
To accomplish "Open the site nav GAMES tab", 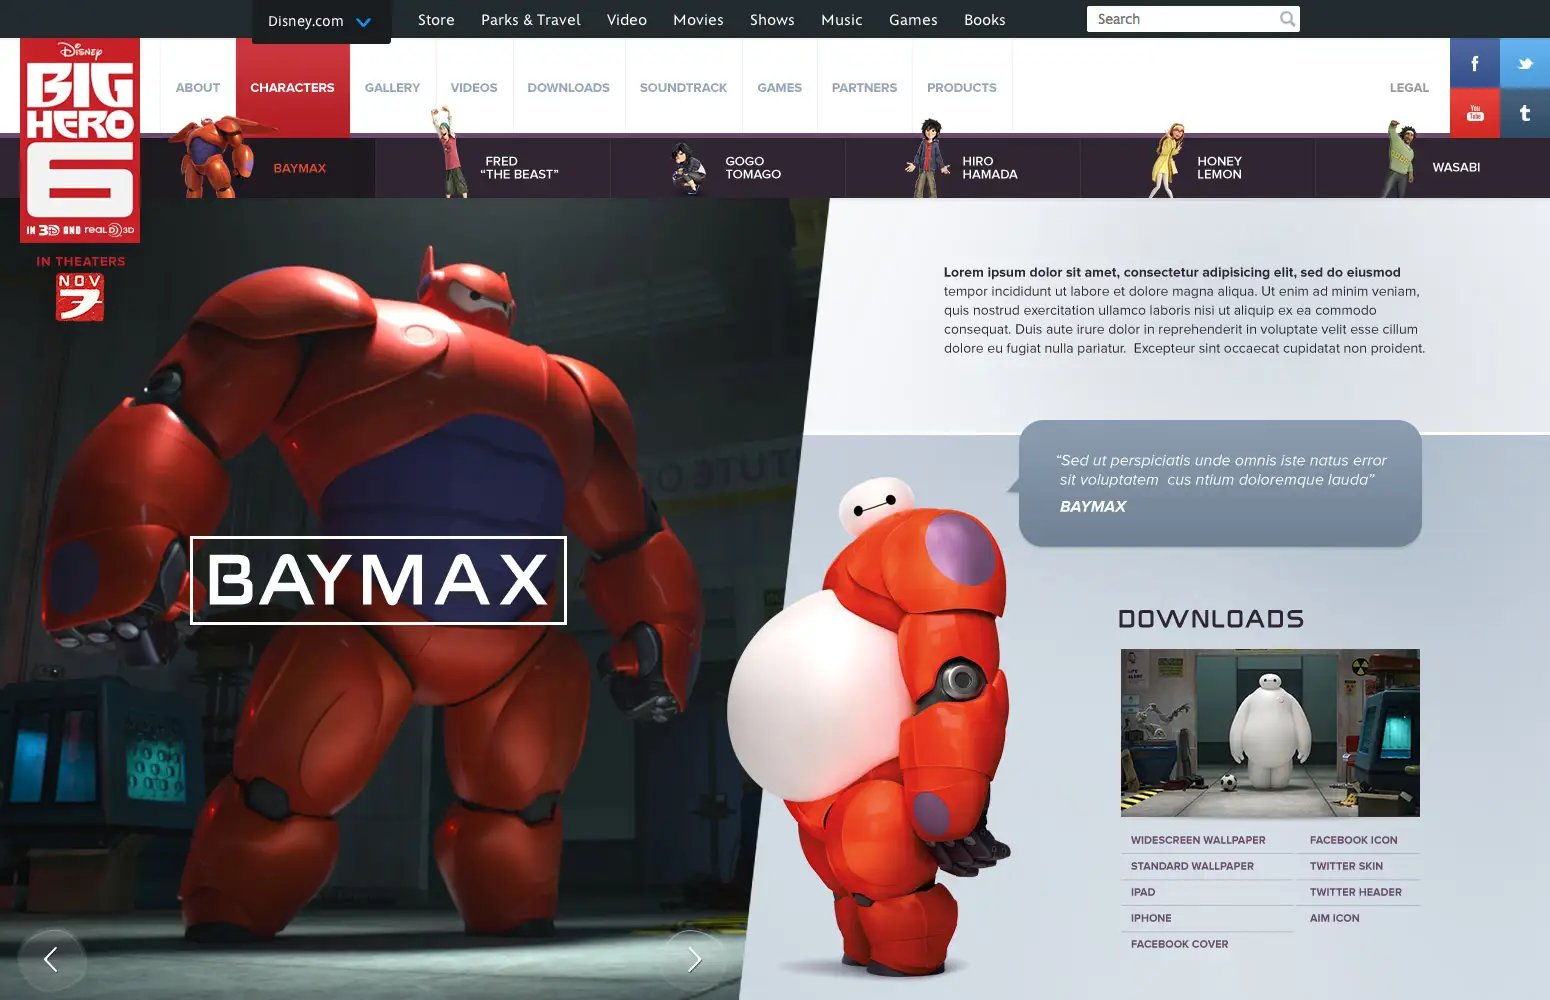I will [780, 88].
